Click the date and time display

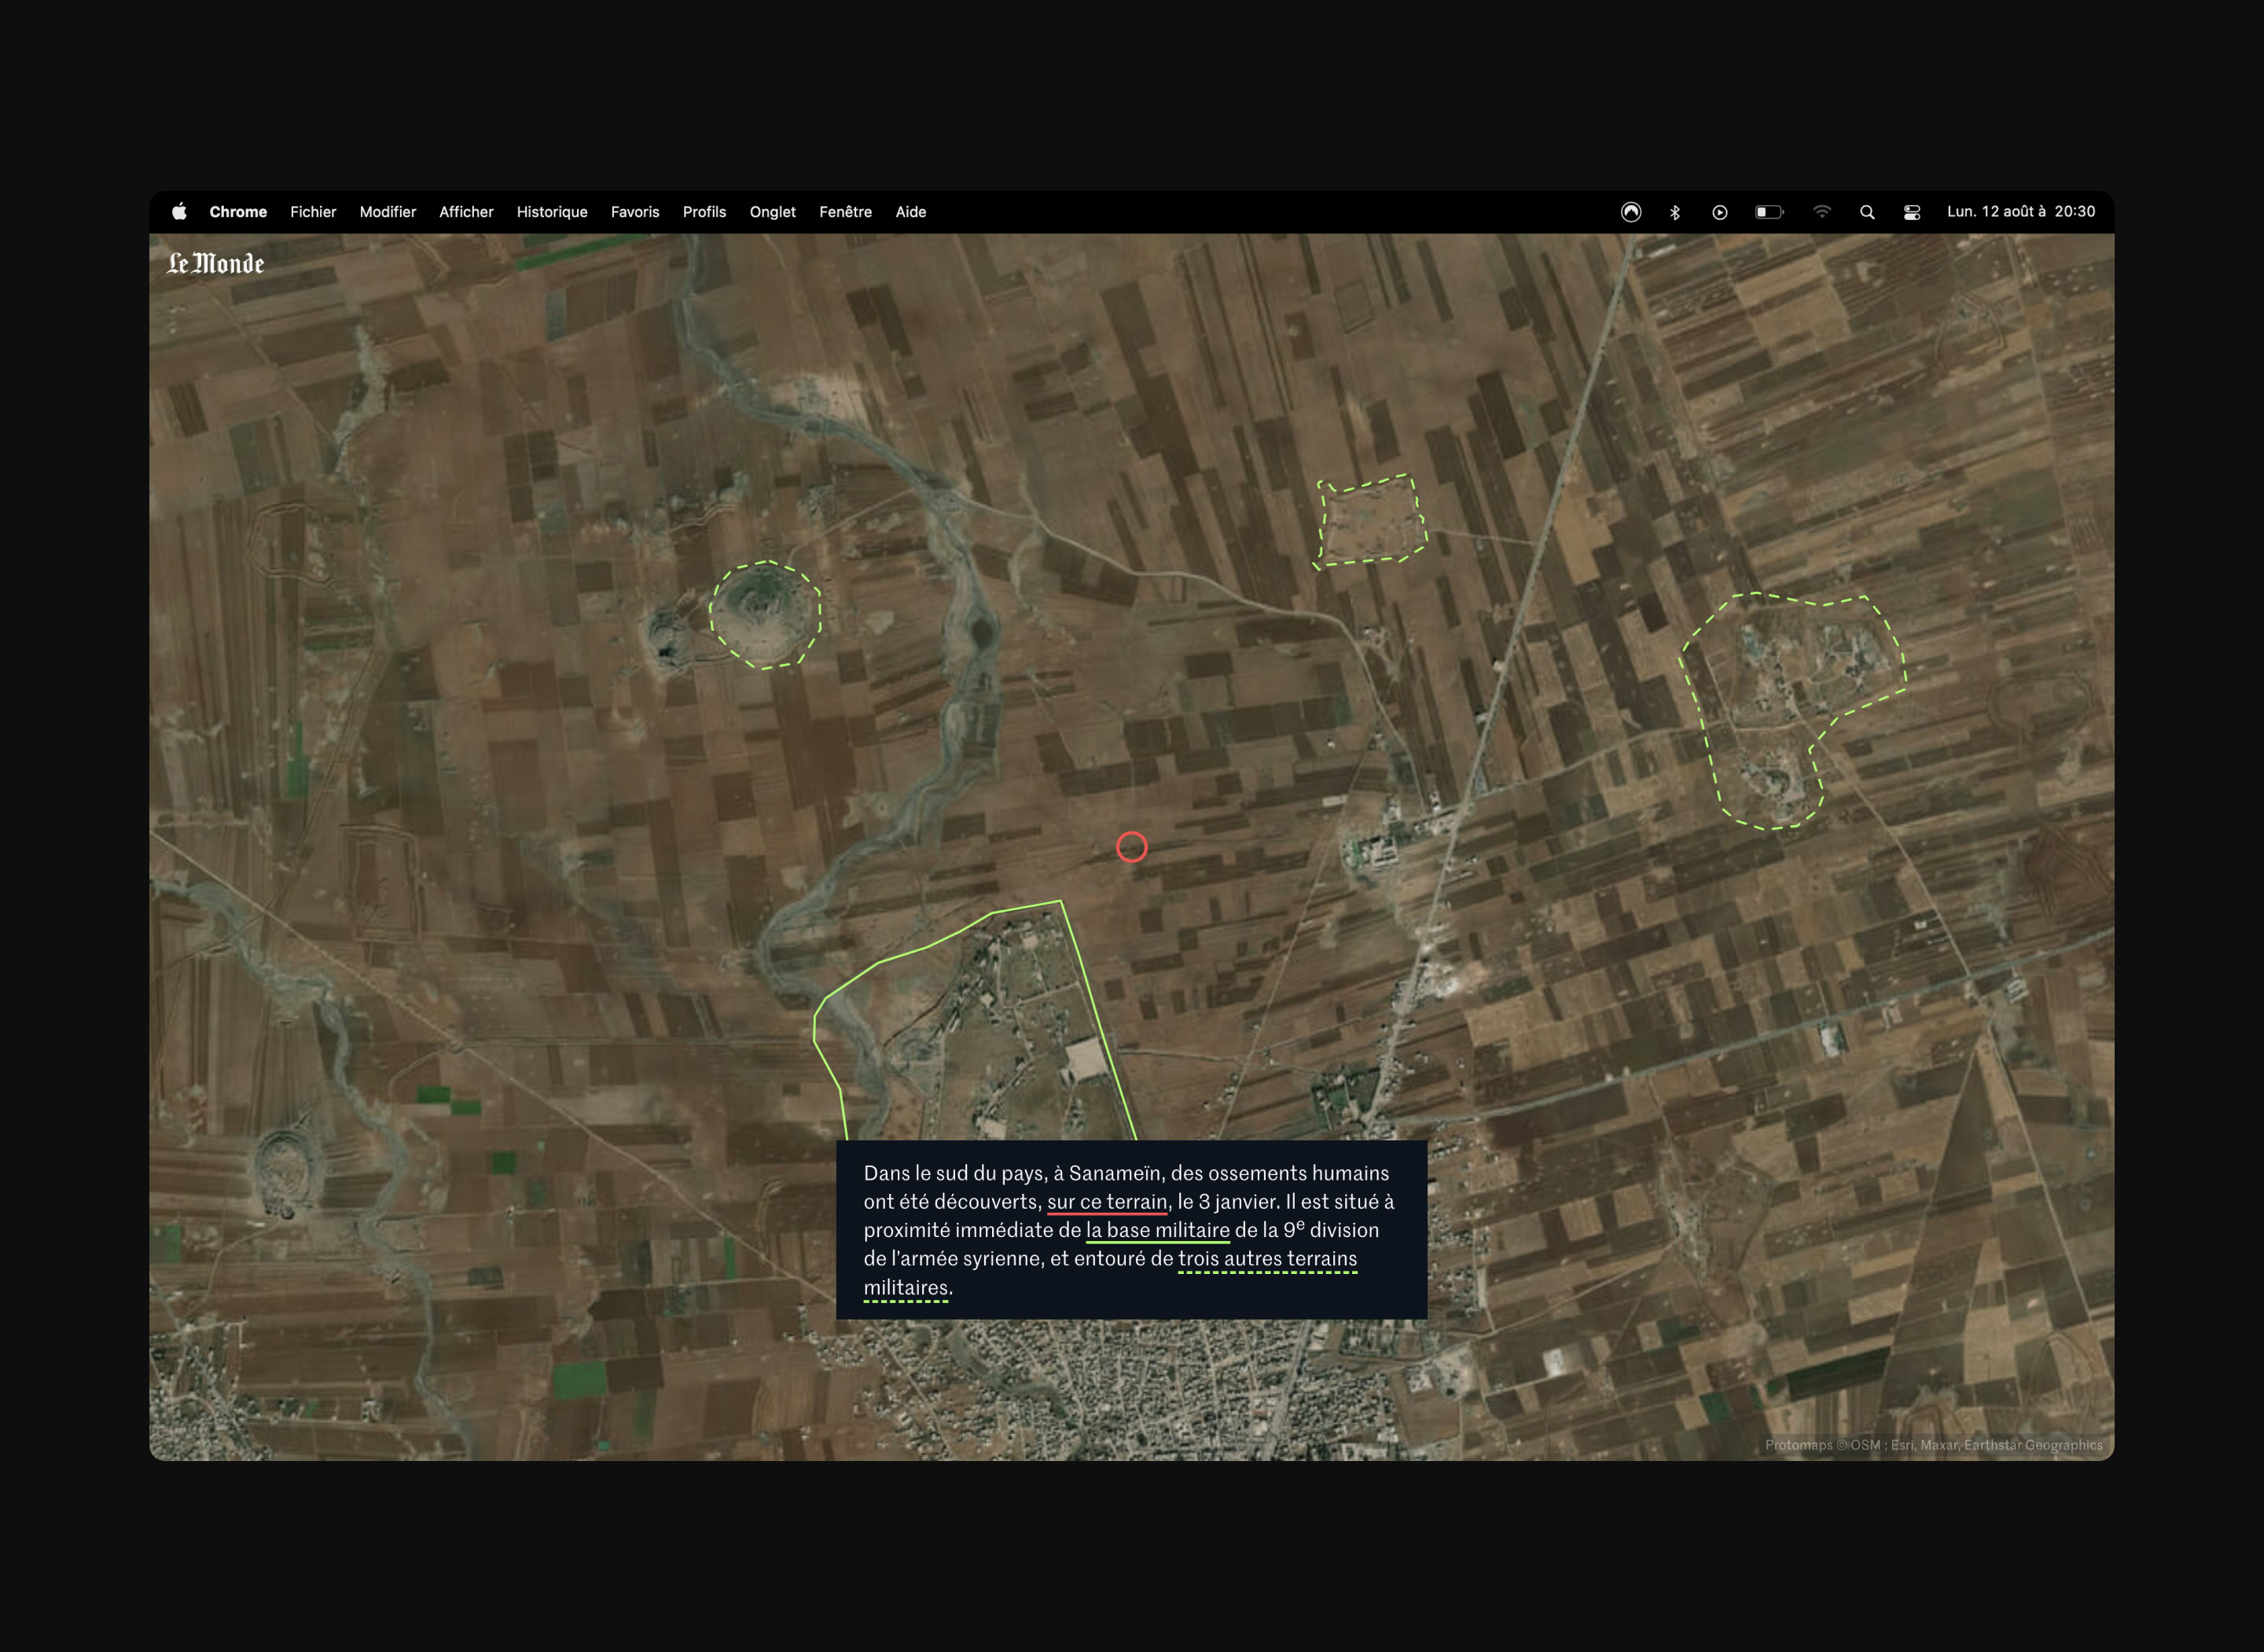pyautogui.click(x=2021, y=212)
